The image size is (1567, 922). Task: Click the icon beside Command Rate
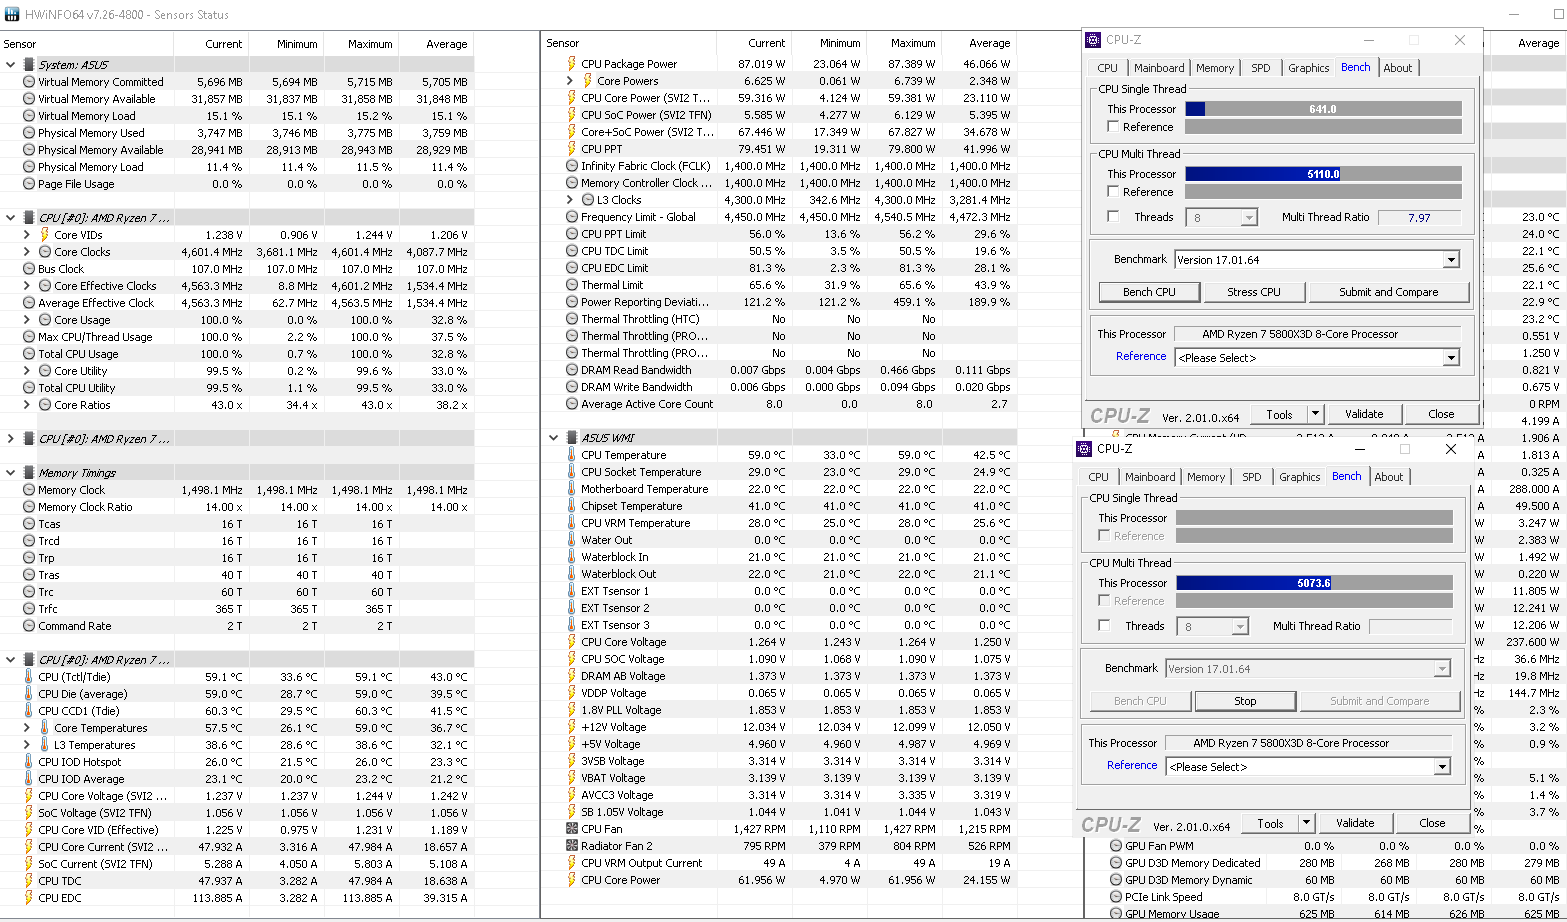29,626
